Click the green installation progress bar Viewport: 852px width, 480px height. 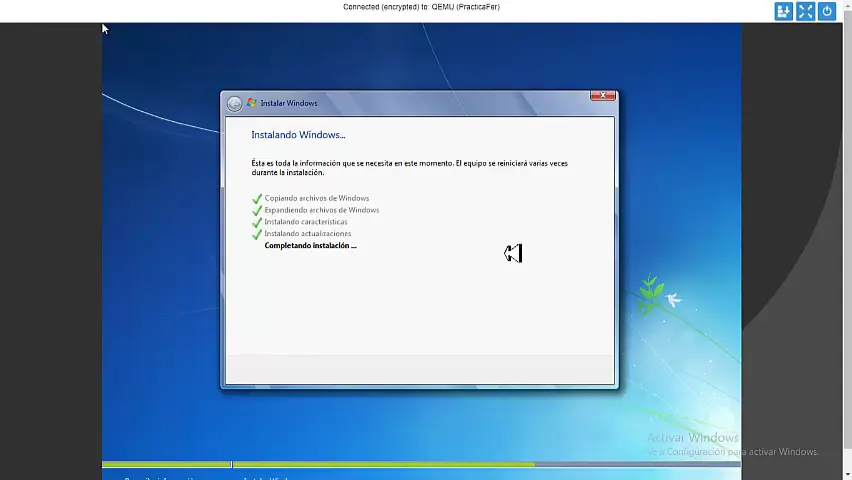point(421,464)
